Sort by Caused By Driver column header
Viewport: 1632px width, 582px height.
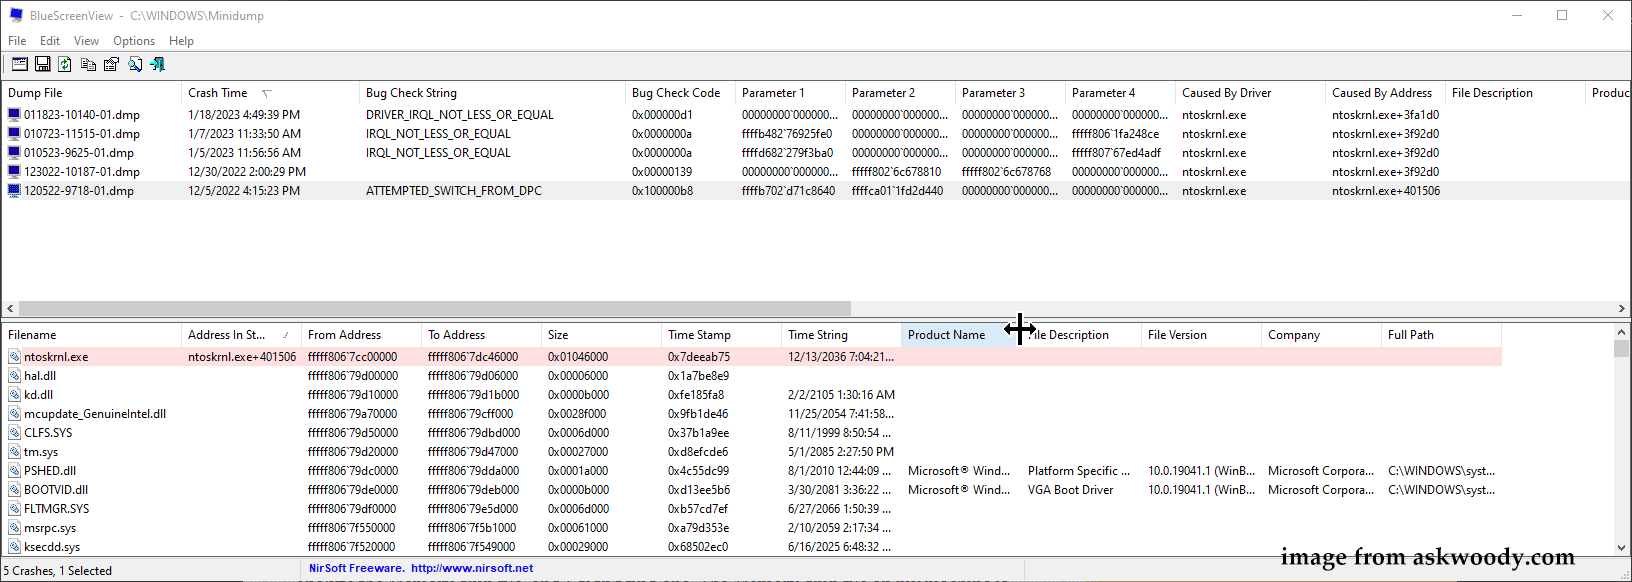(x=1250, y=93)
